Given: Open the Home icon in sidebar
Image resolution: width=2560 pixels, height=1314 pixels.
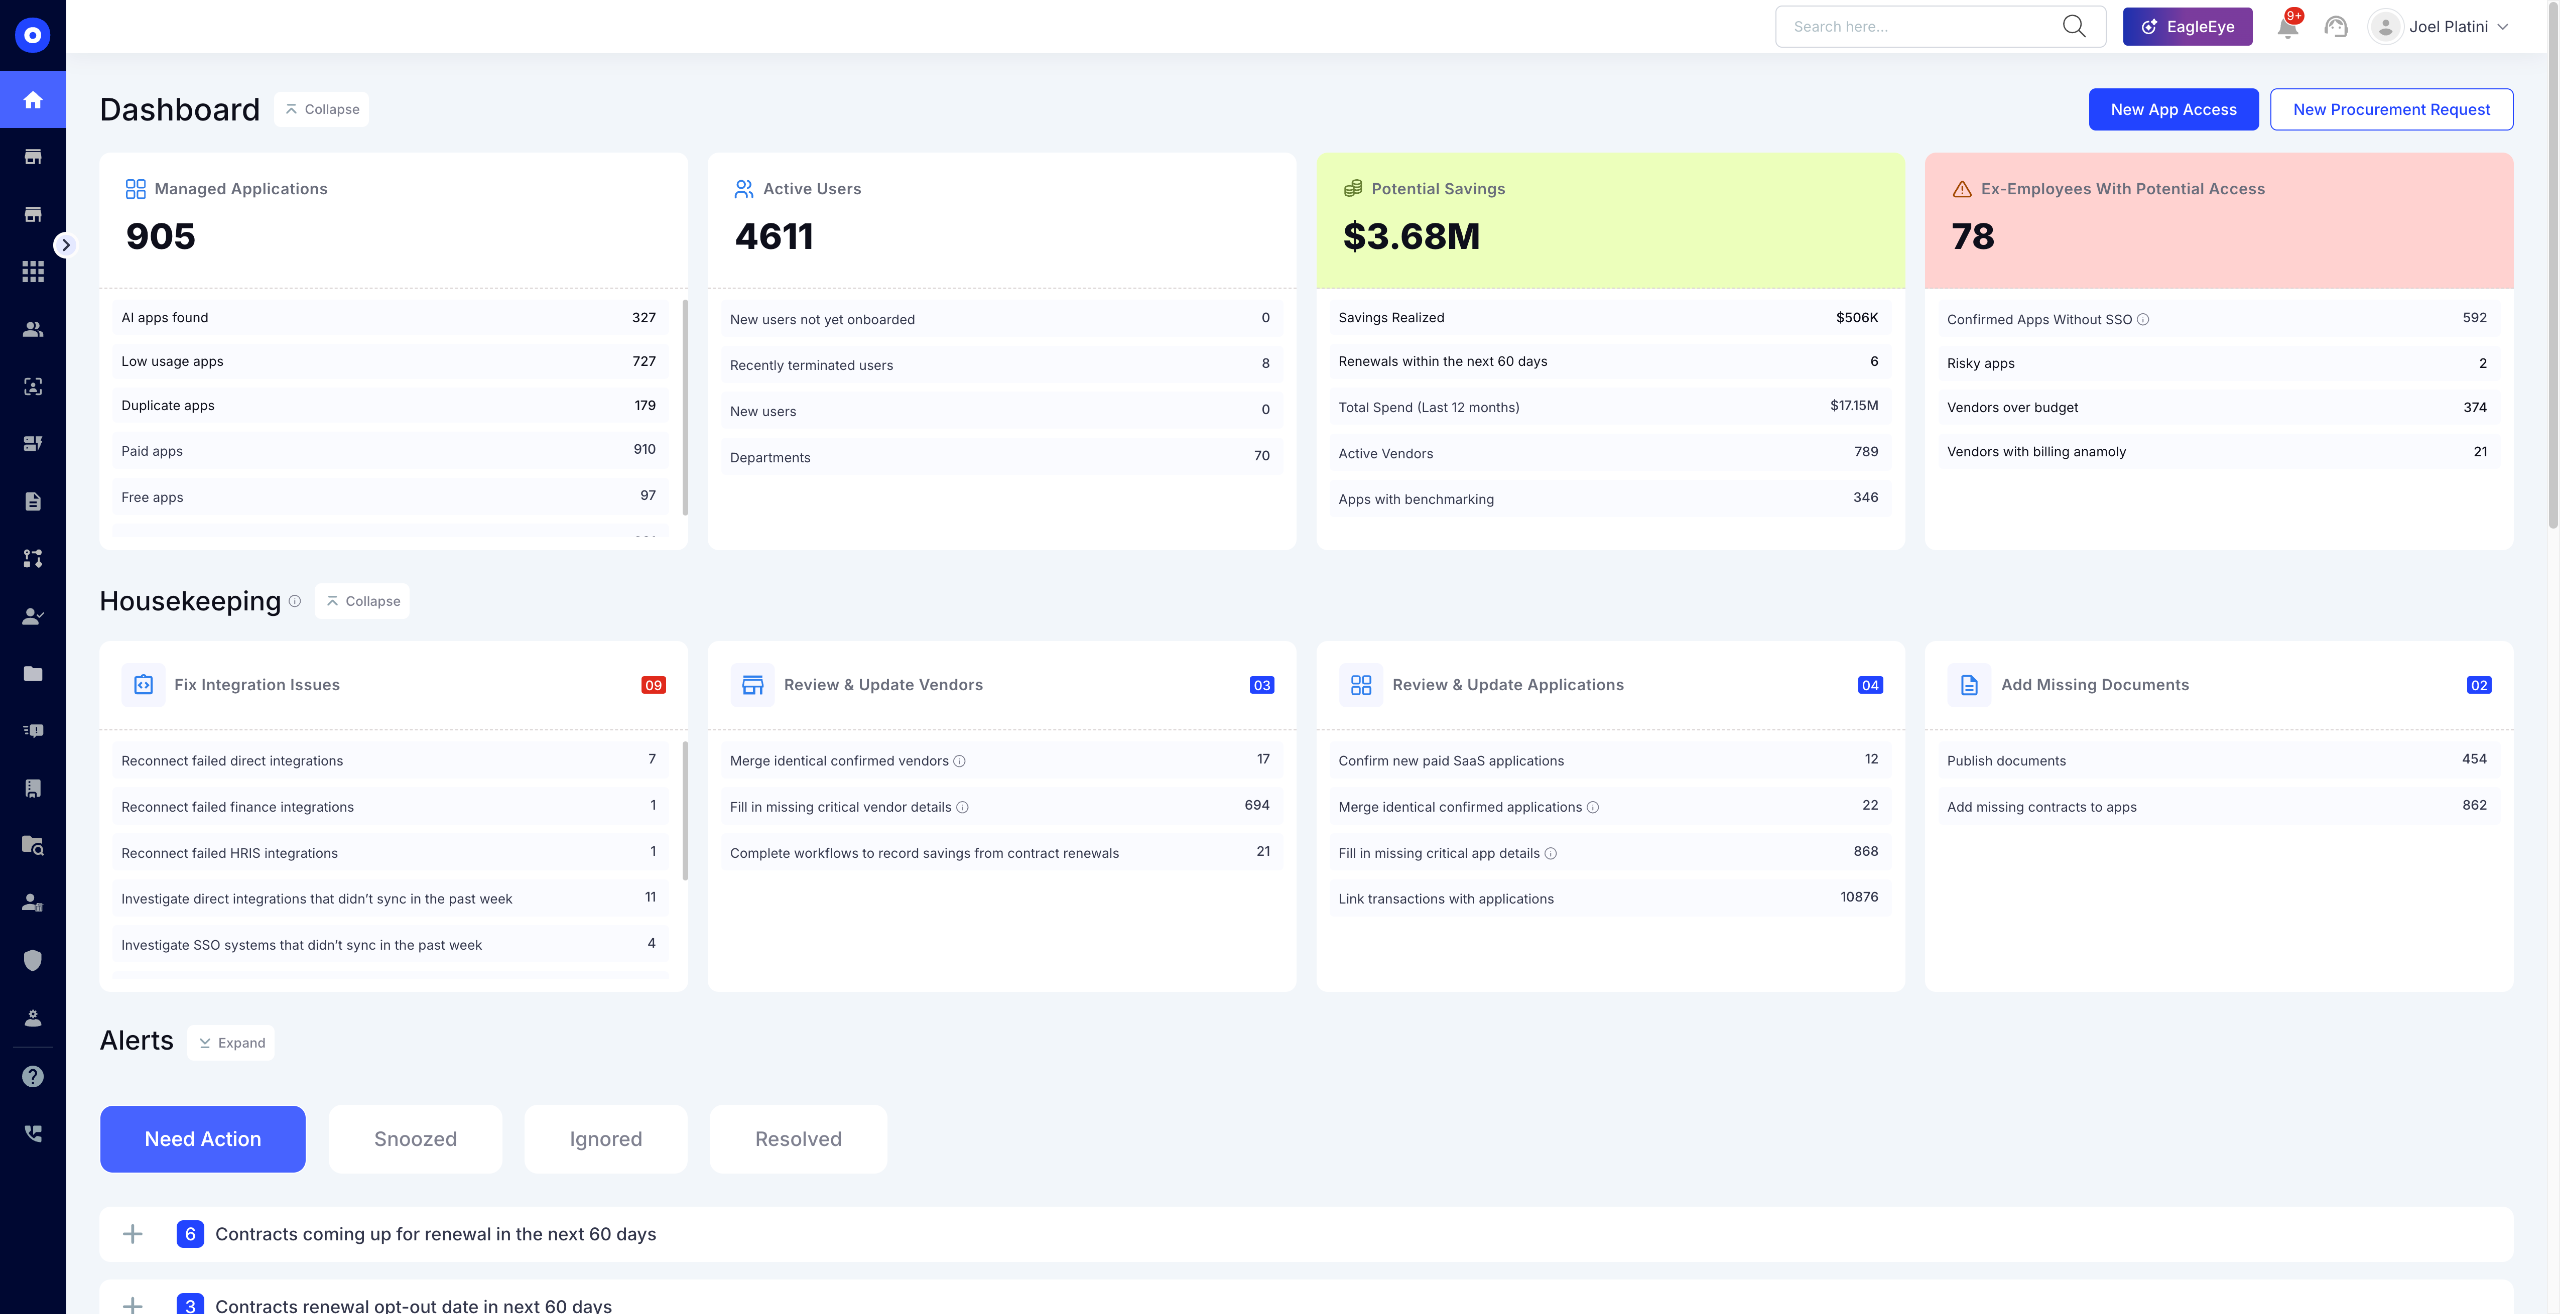Looking at the screenshot, I should coord(33,100).
